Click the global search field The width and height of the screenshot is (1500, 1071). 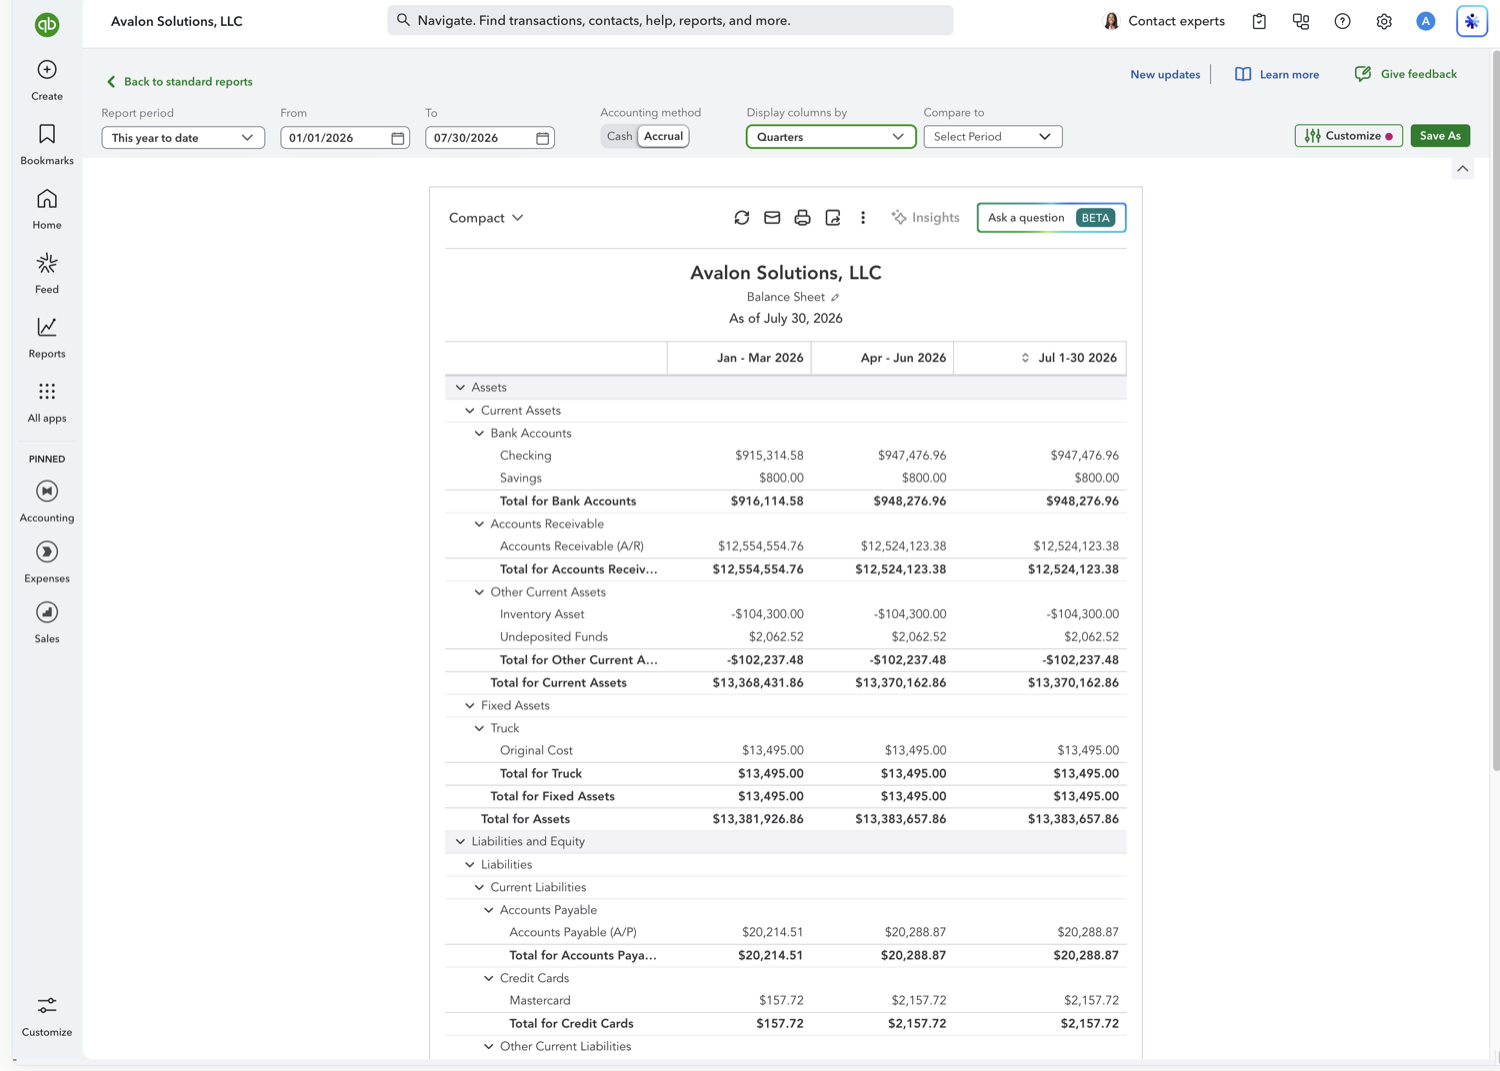pyautogui.click(x=670, y=20)
